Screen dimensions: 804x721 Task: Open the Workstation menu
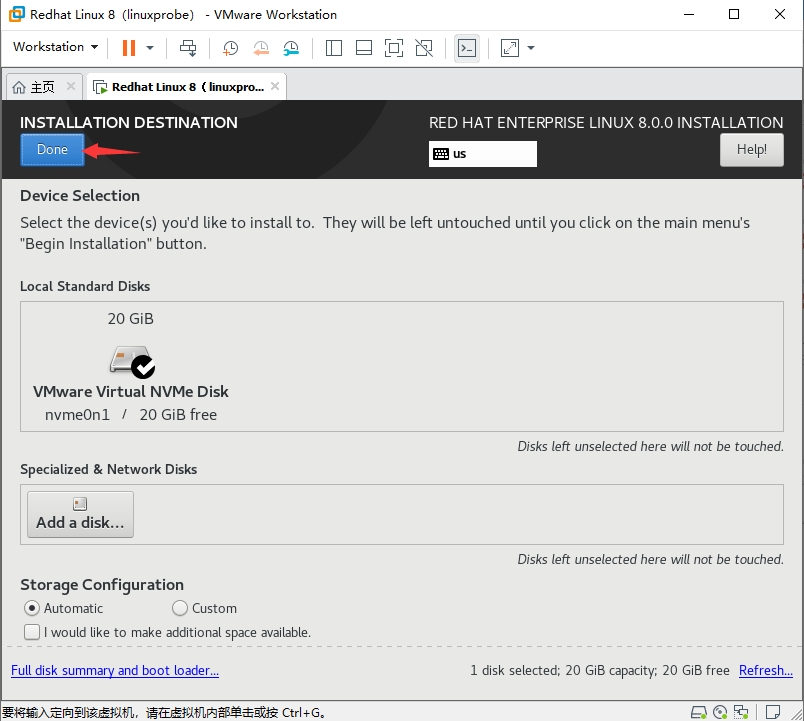tap(55, 47)
